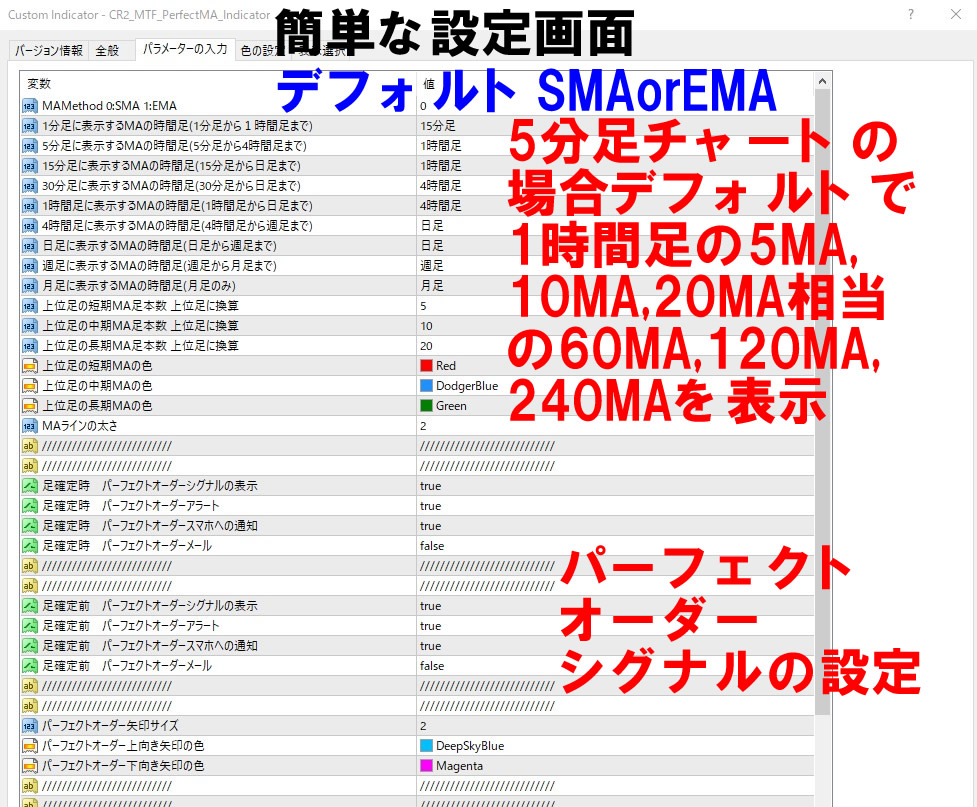Click bool icon of 足確定時 パーフェクトオーダーシグナルの表示
Viewport: 977px width, 807px height.
29,486
